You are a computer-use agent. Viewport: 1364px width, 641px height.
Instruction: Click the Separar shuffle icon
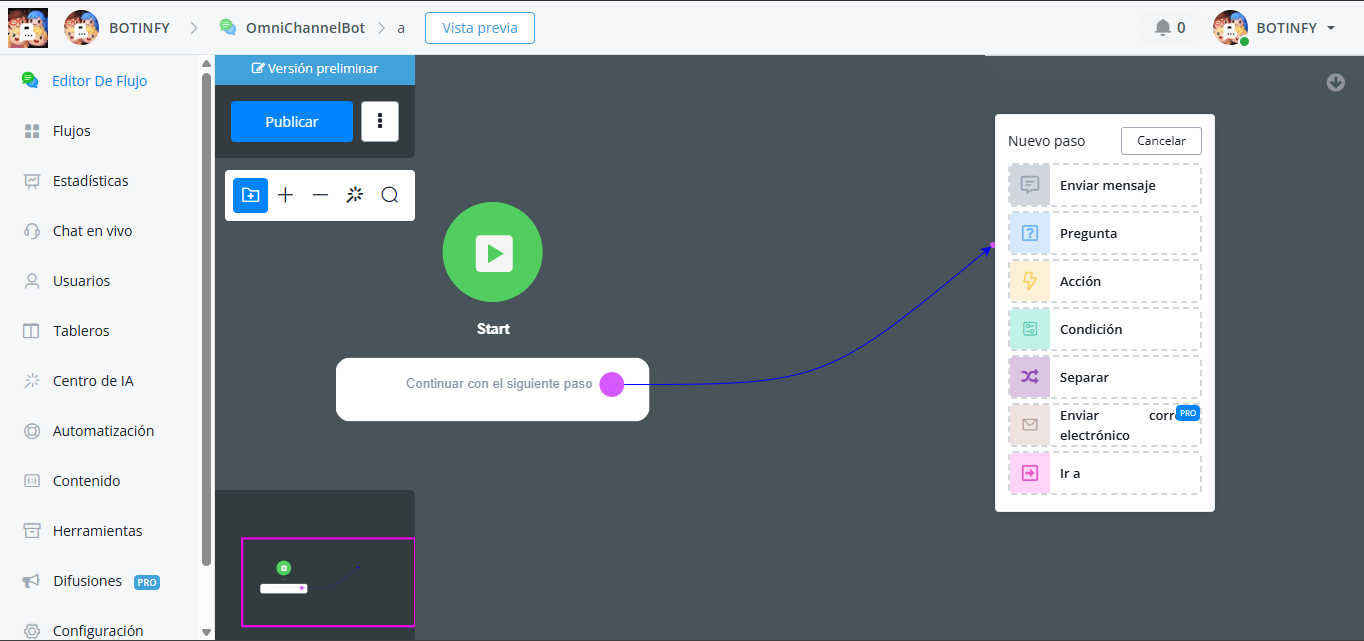(1030, 377)
